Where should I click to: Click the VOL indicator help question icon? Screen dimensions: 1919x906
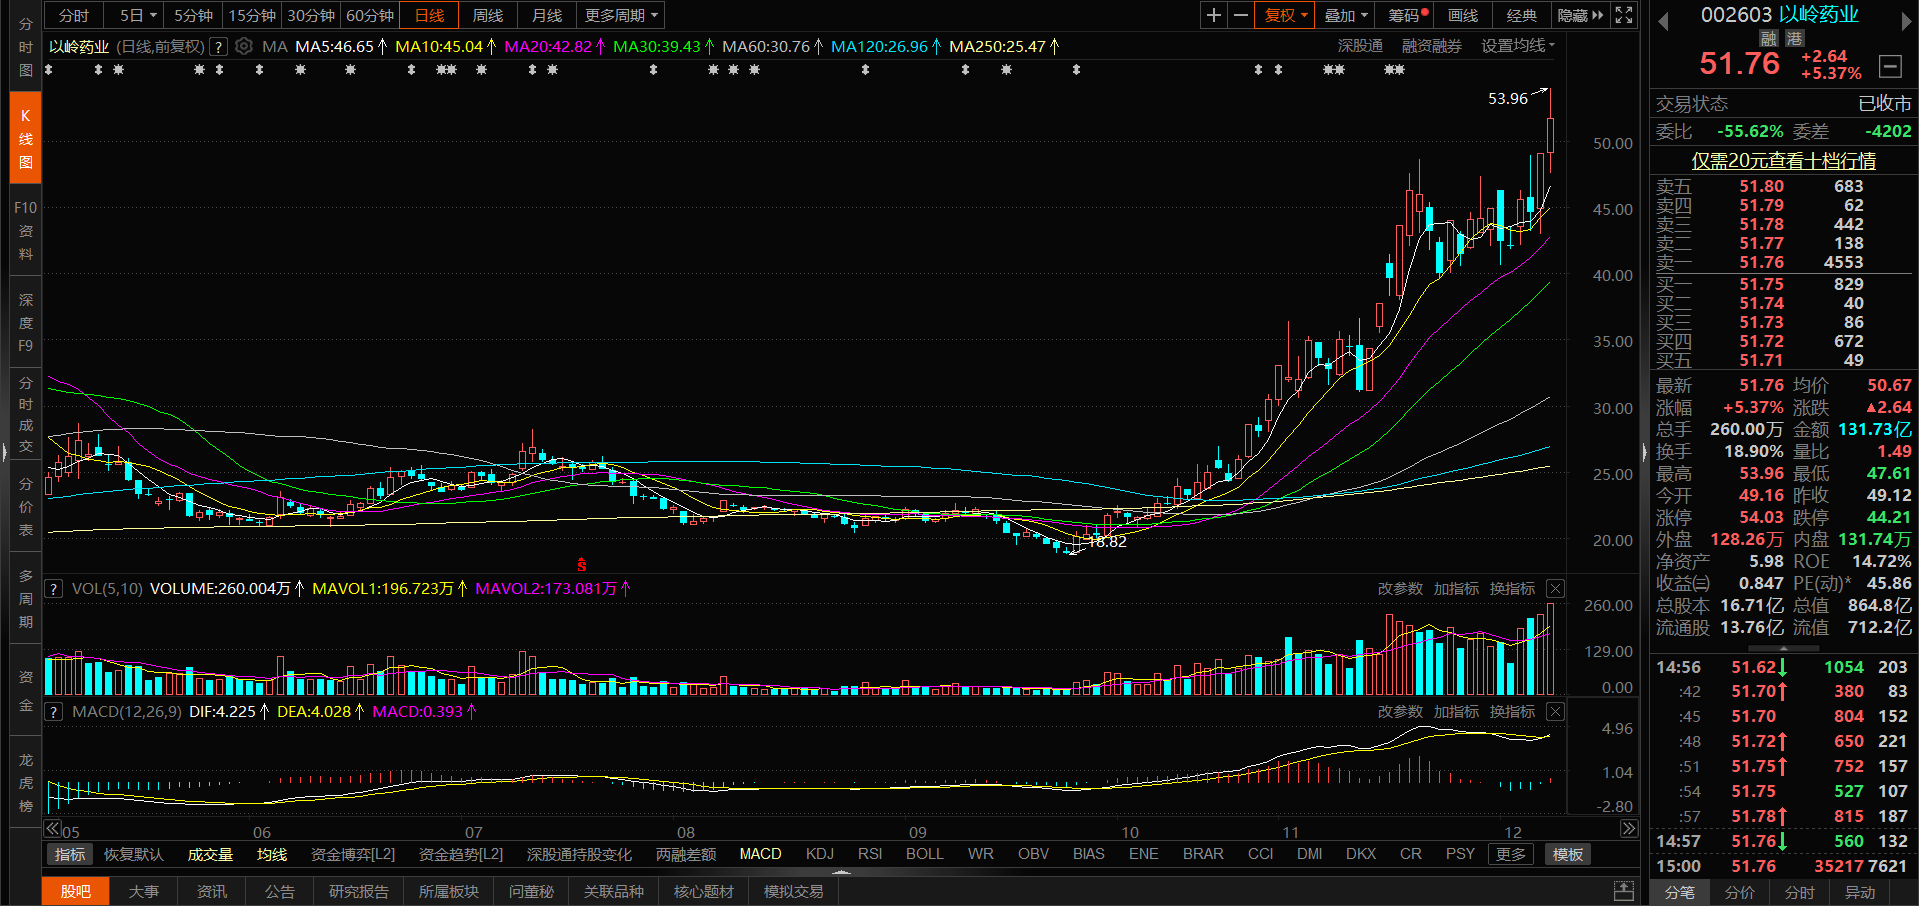click(54, 589)
